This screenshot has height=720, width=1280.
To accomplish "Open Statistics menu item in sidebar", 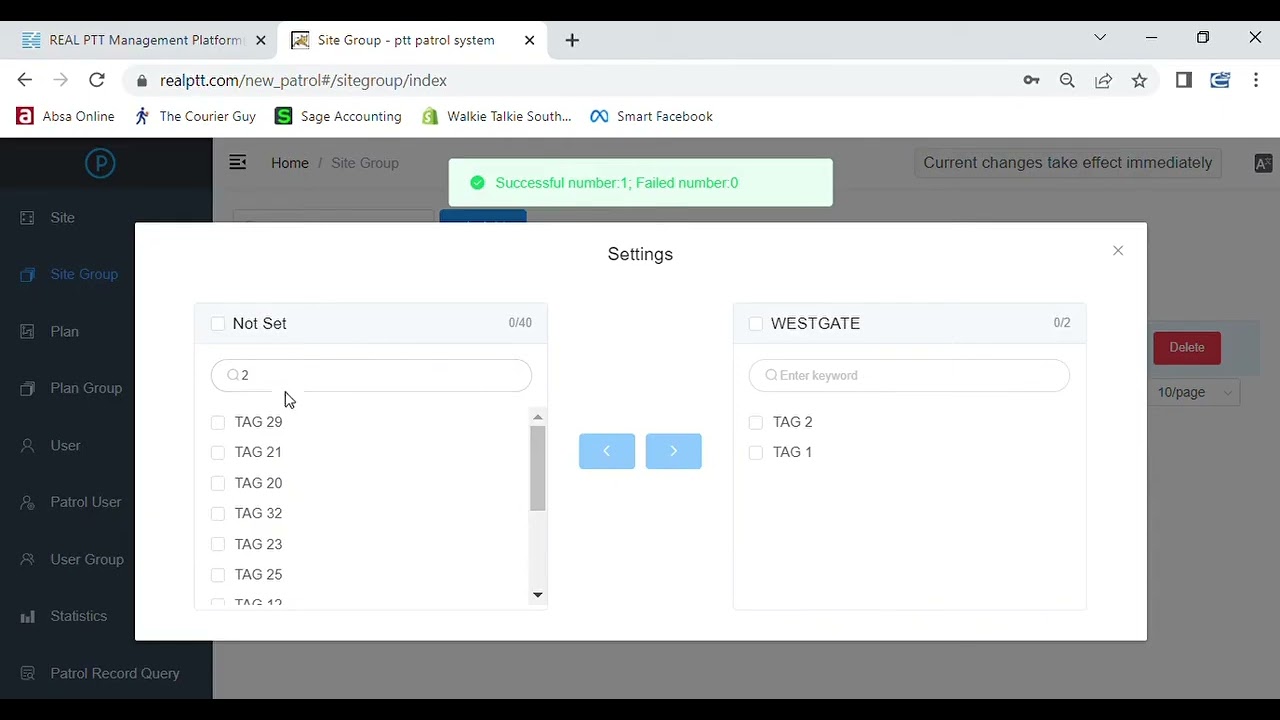I will pyautogui.click(x=78, y=616).
